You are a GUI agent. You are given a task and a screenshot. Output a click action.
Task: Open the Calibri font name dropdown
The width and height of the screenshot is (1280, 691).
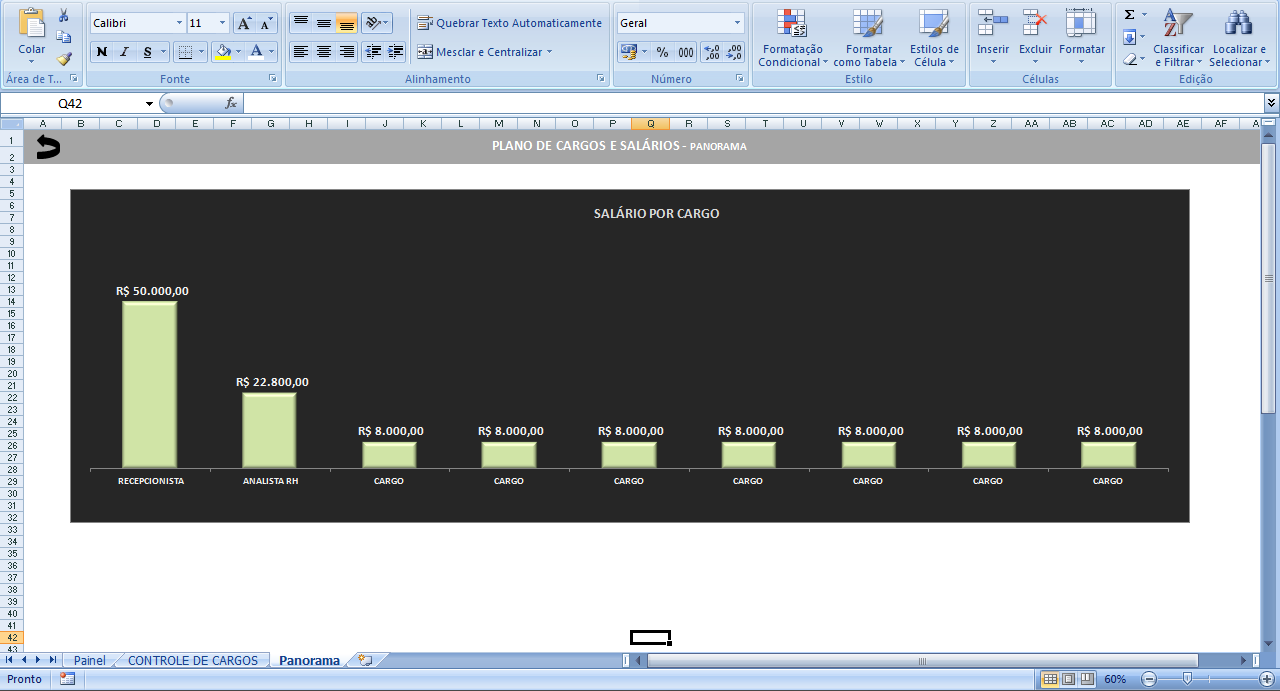(x=179, y=23)
